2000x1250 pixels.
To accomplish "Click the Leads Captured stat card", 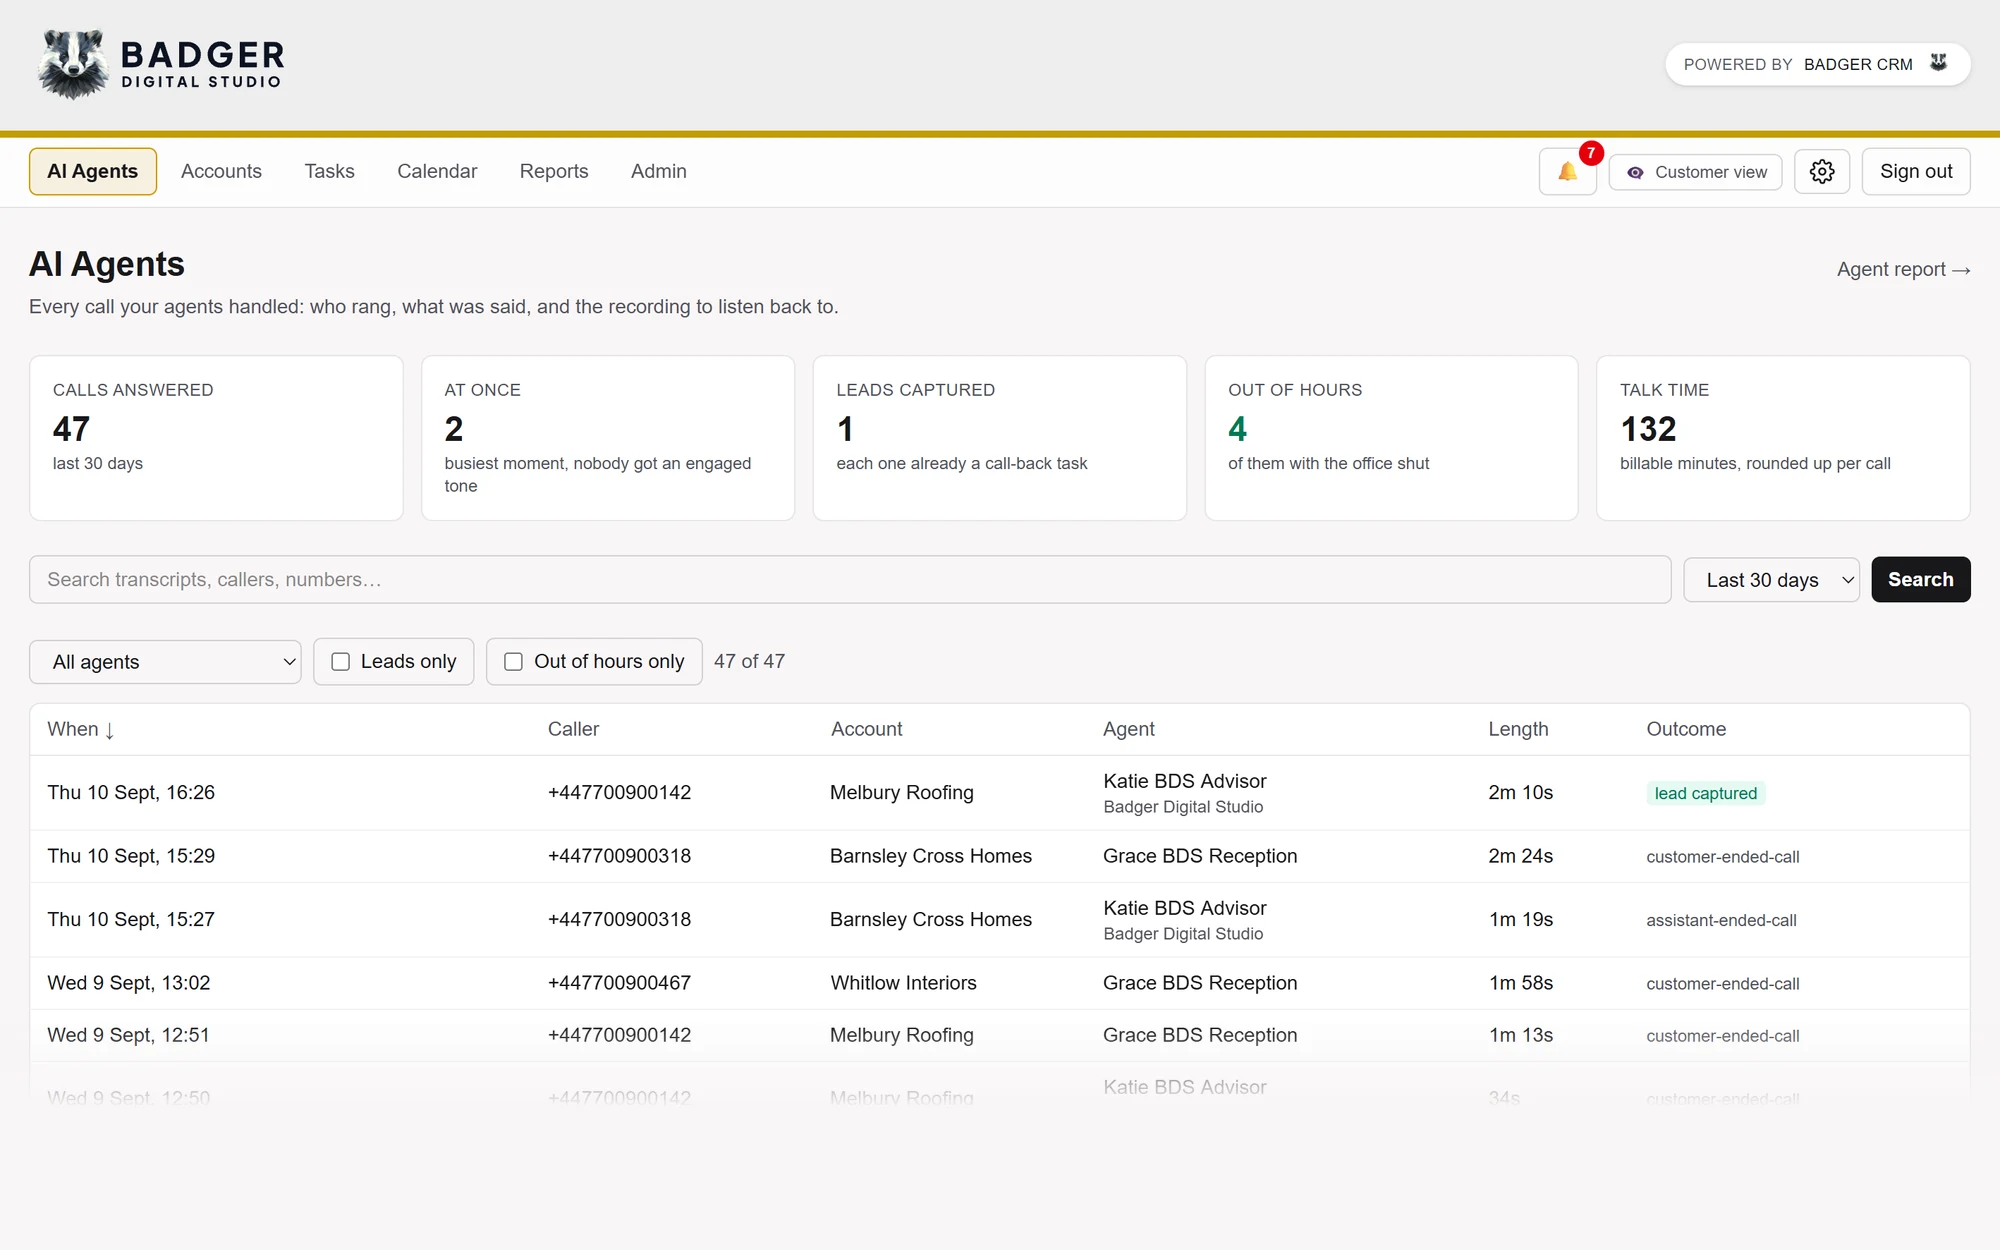I will pos(1000,438).
